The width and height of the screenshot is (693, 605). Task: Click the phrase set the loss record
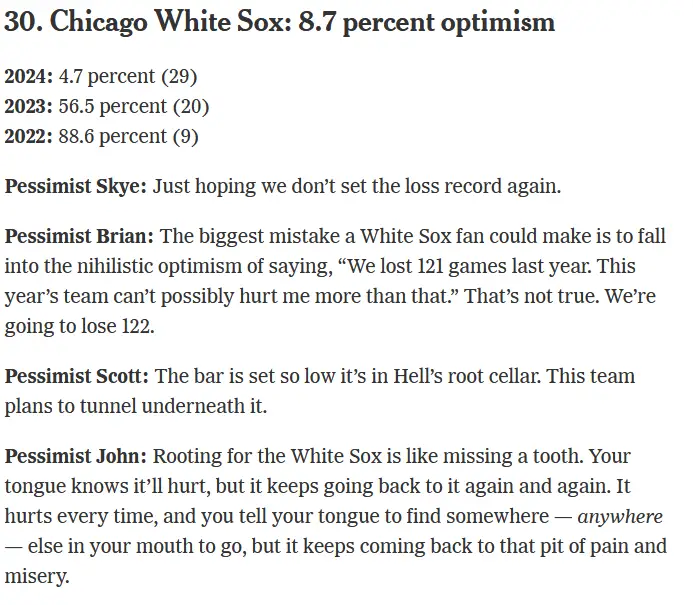click(x=351, y=186)
